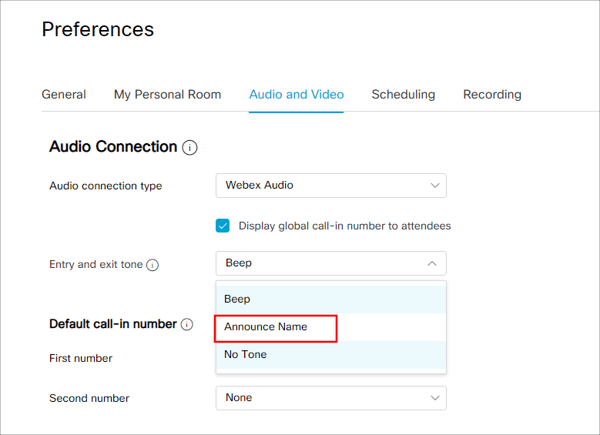Open the Recording tab
The image size is (600, 435).
492,94
